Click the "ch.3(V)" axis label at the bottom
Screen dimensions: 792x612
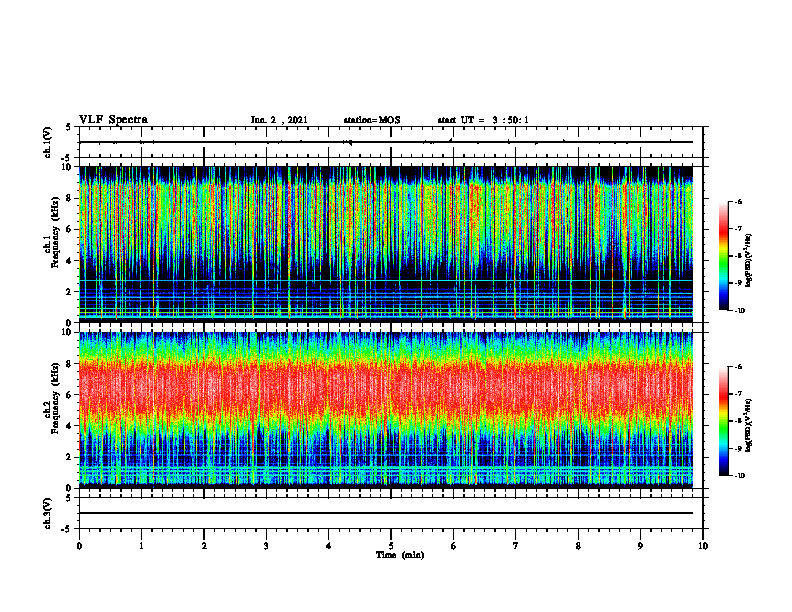click(47, 513)
